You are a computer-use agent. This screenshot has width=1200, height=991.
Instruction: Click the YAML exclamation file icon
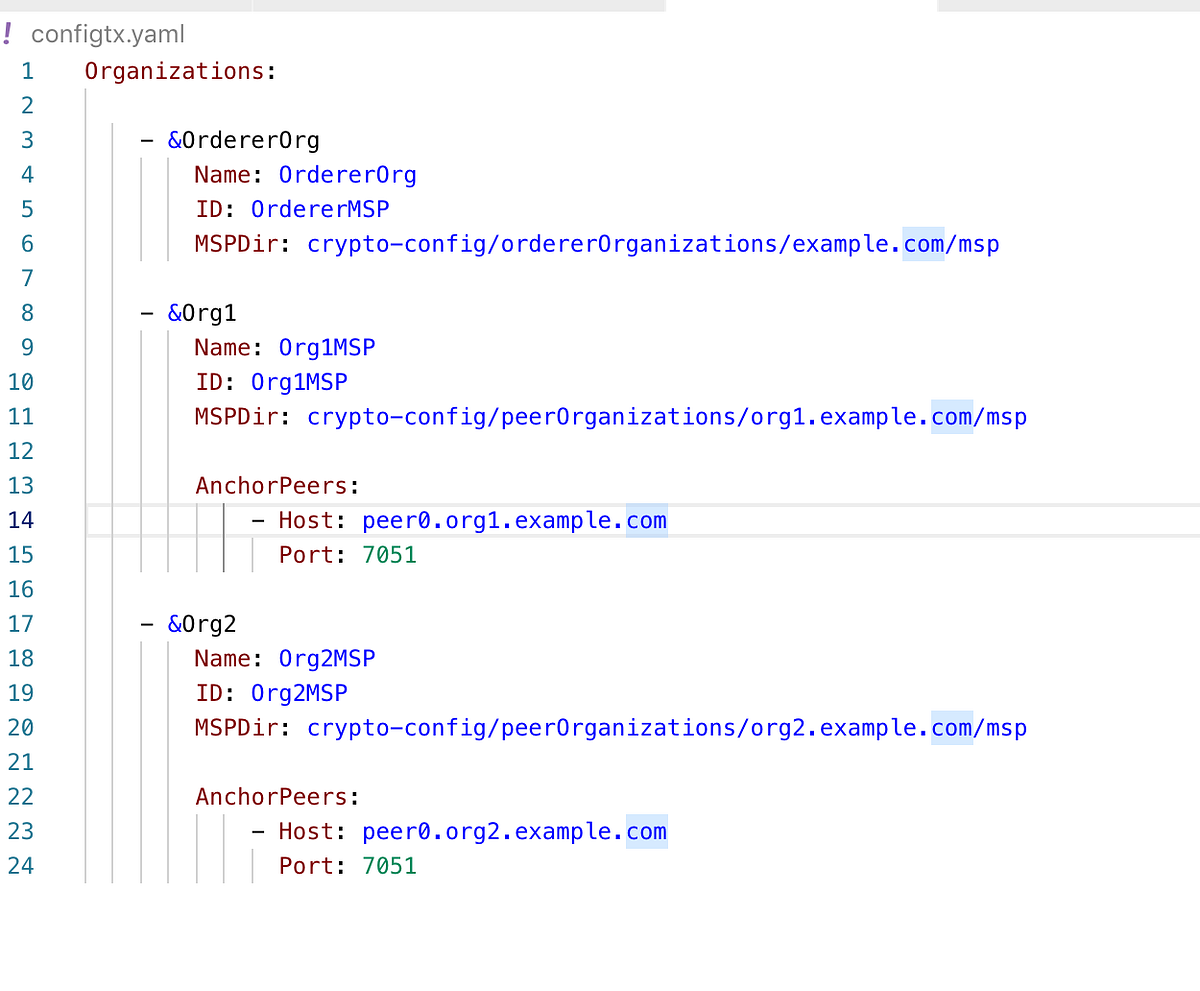coord(8,34)
